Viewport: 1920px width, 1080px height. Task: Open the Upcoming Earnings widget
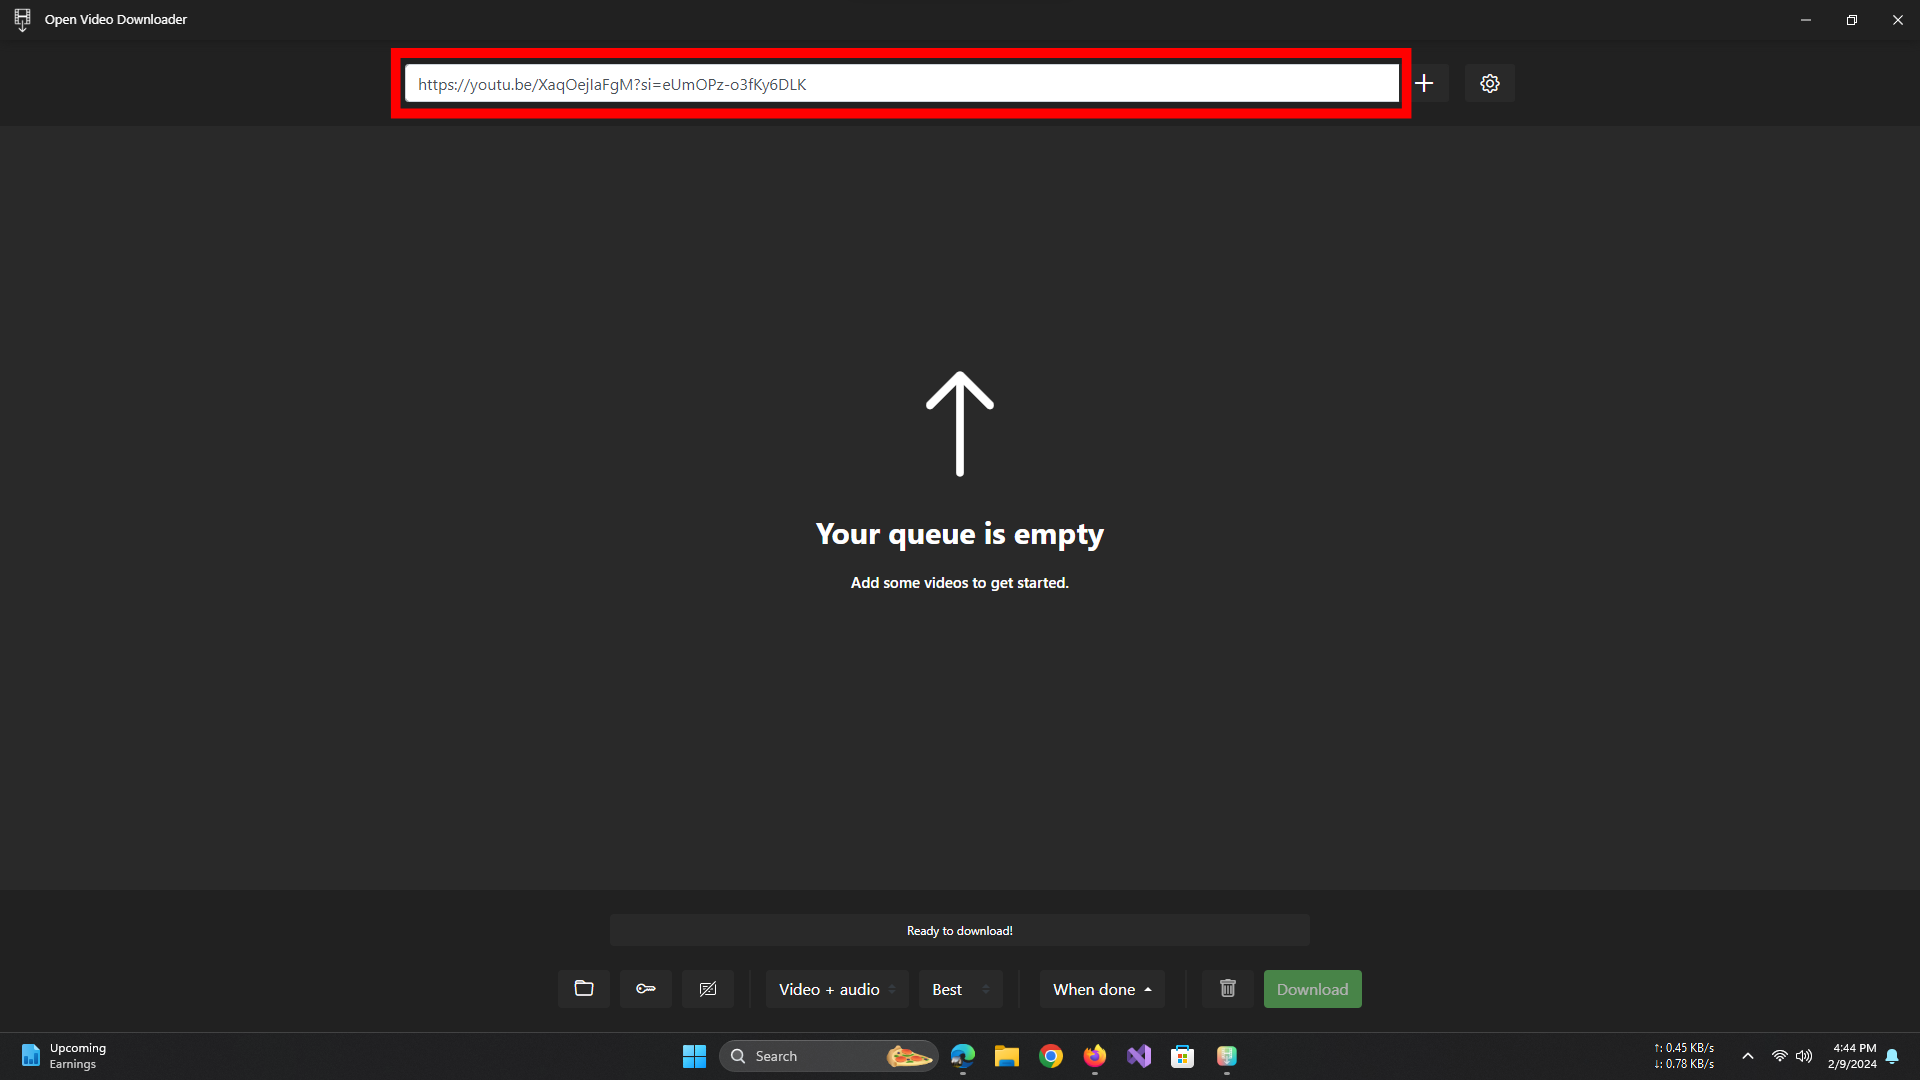click(62, 1056)
